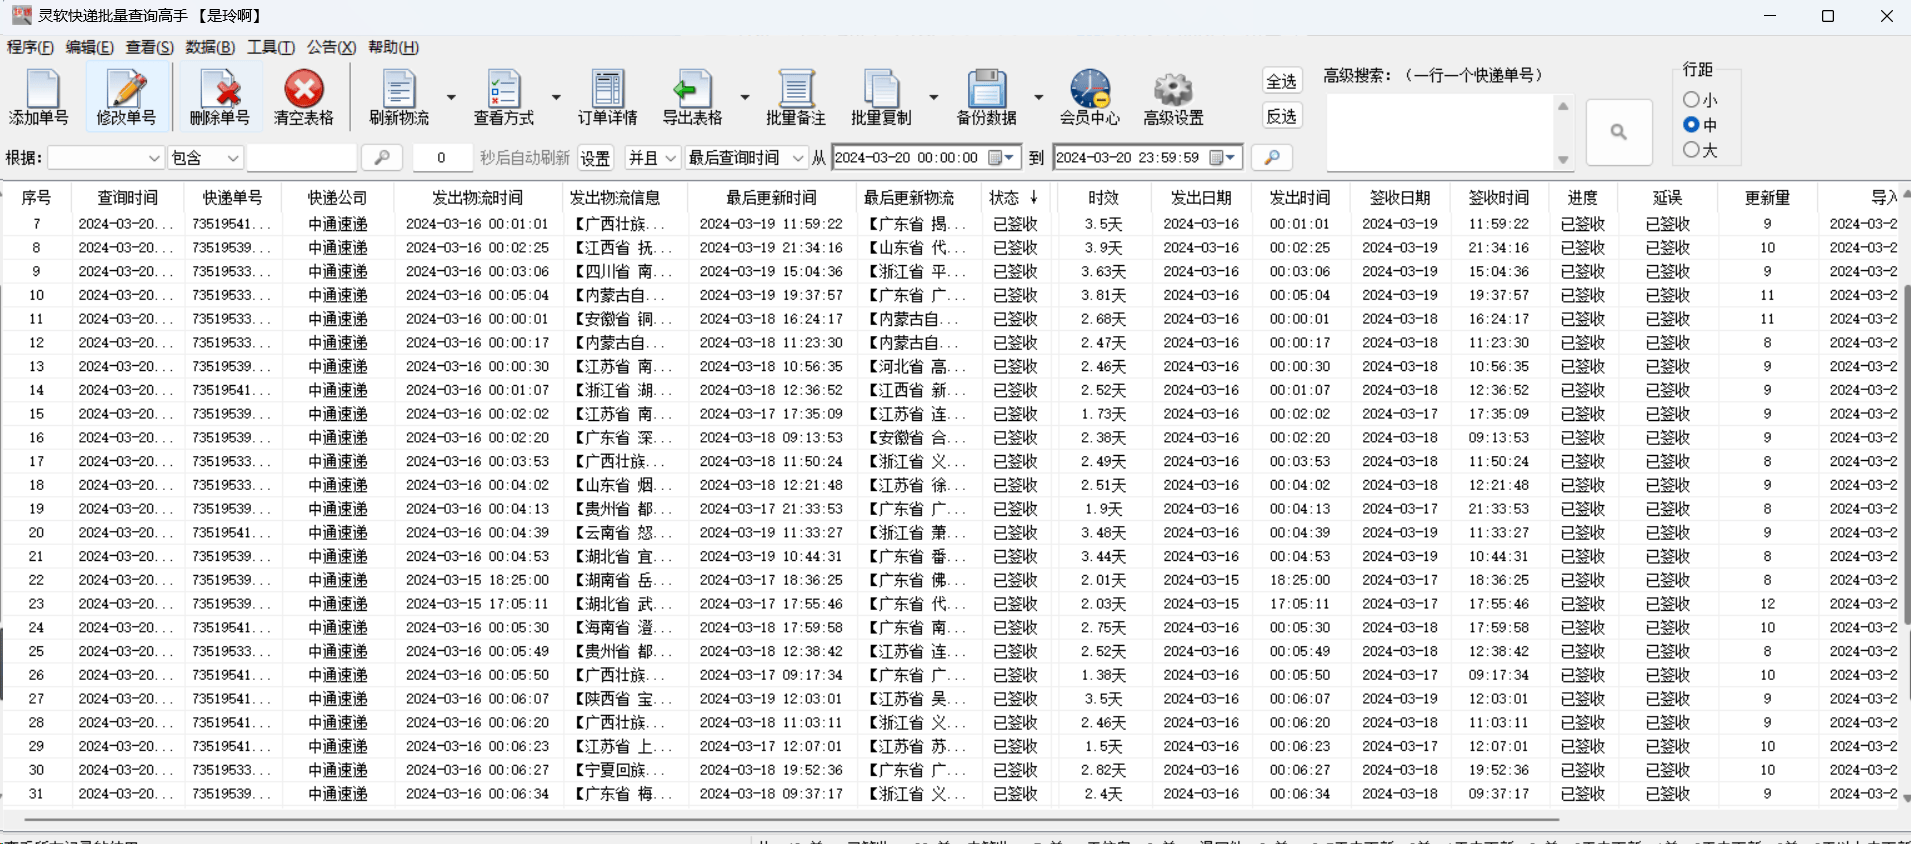
Task: Click the 清空表格 clear table icon
Action: (x=304, y=97)
